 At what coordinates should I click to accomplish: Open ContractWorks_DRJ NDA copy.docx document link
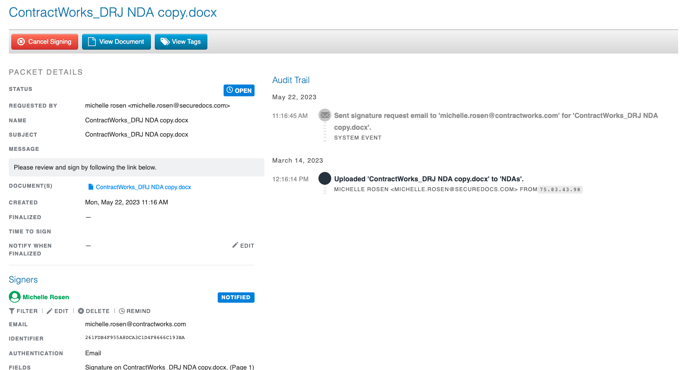point(143,187)
